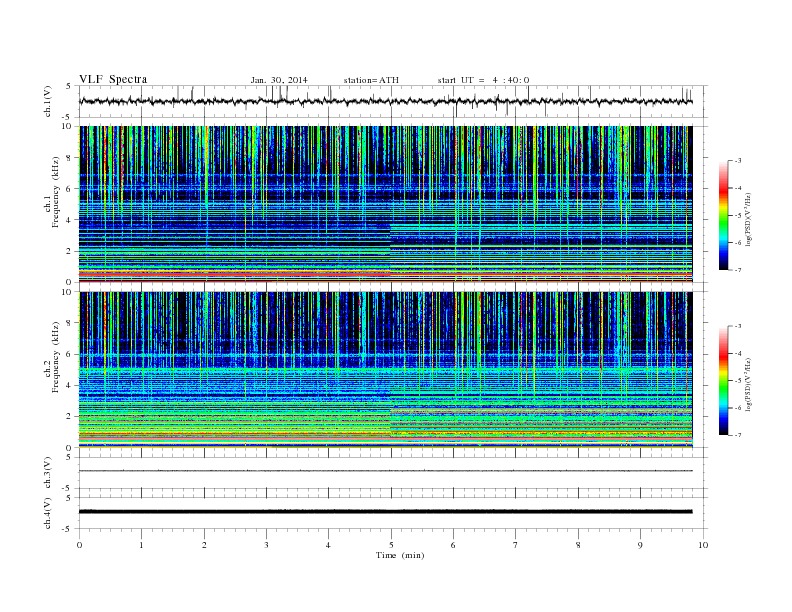Click the "Time (min)" x-axis label
The height and width of the screenshot is (612, 792).
(400, 555)
